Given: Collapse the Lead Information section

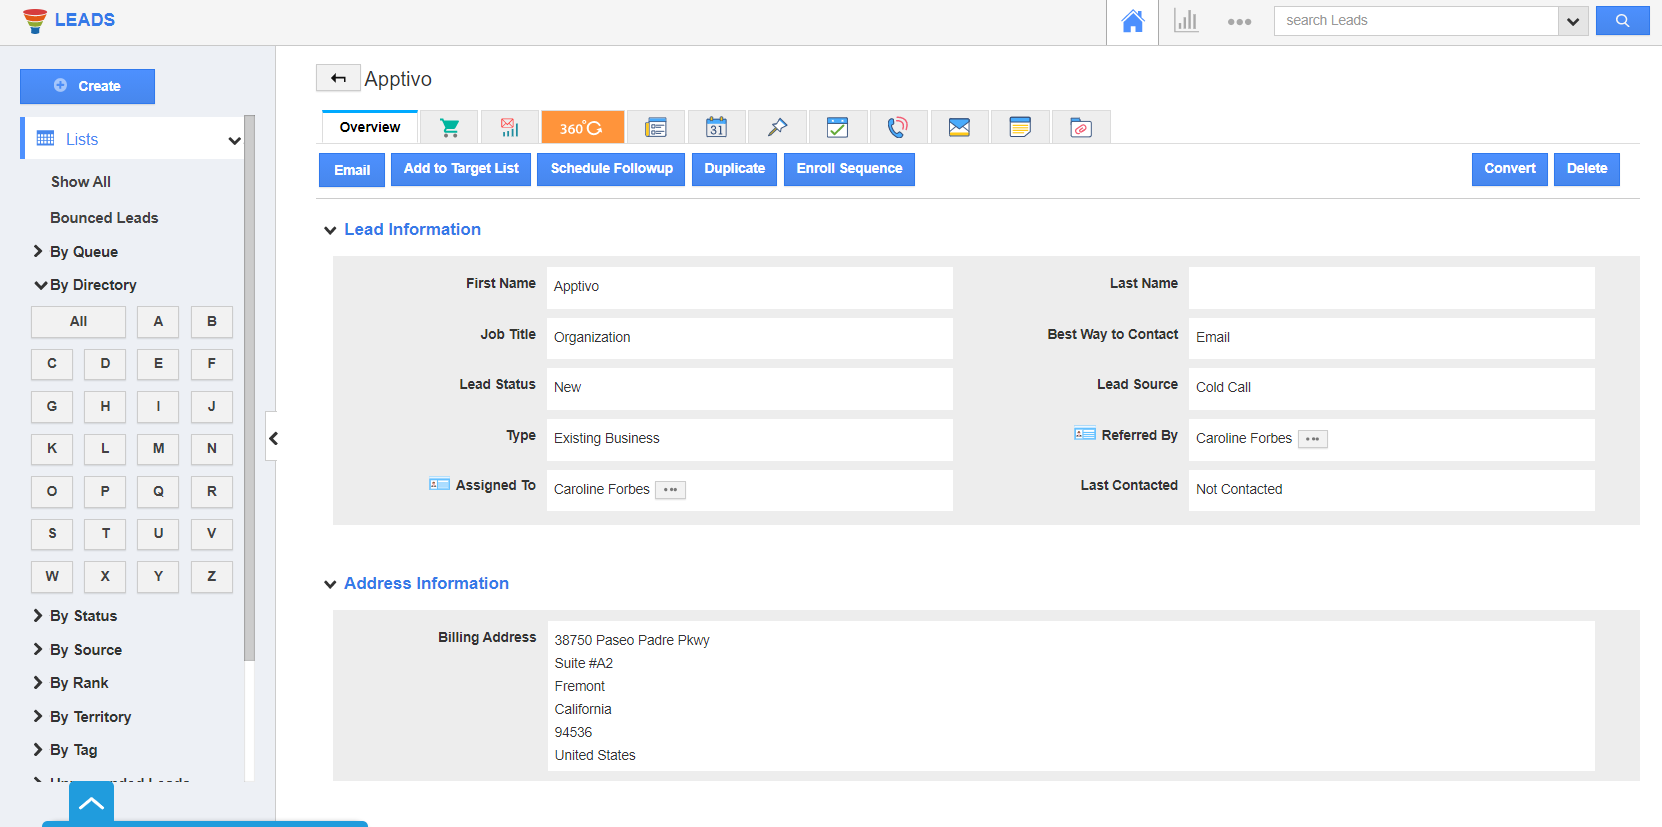Looking at the screenshot, I should (330, 231).
